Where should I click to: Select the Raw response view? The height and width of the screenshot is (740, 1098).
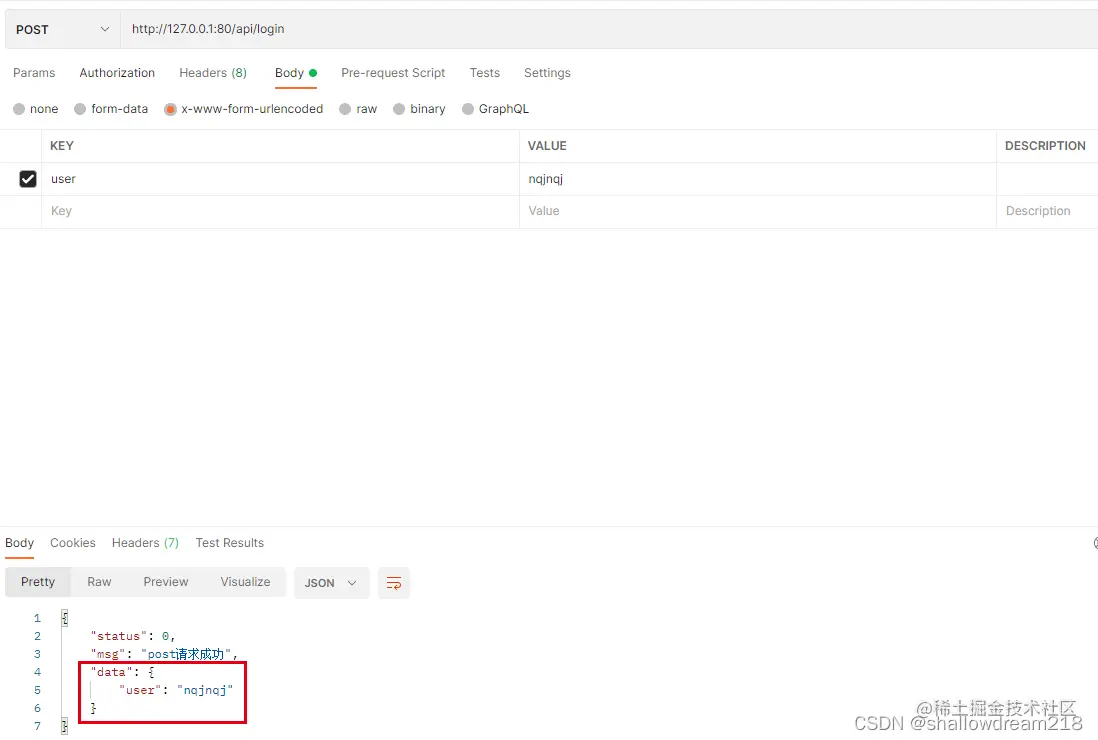click(x=99, y=582)
